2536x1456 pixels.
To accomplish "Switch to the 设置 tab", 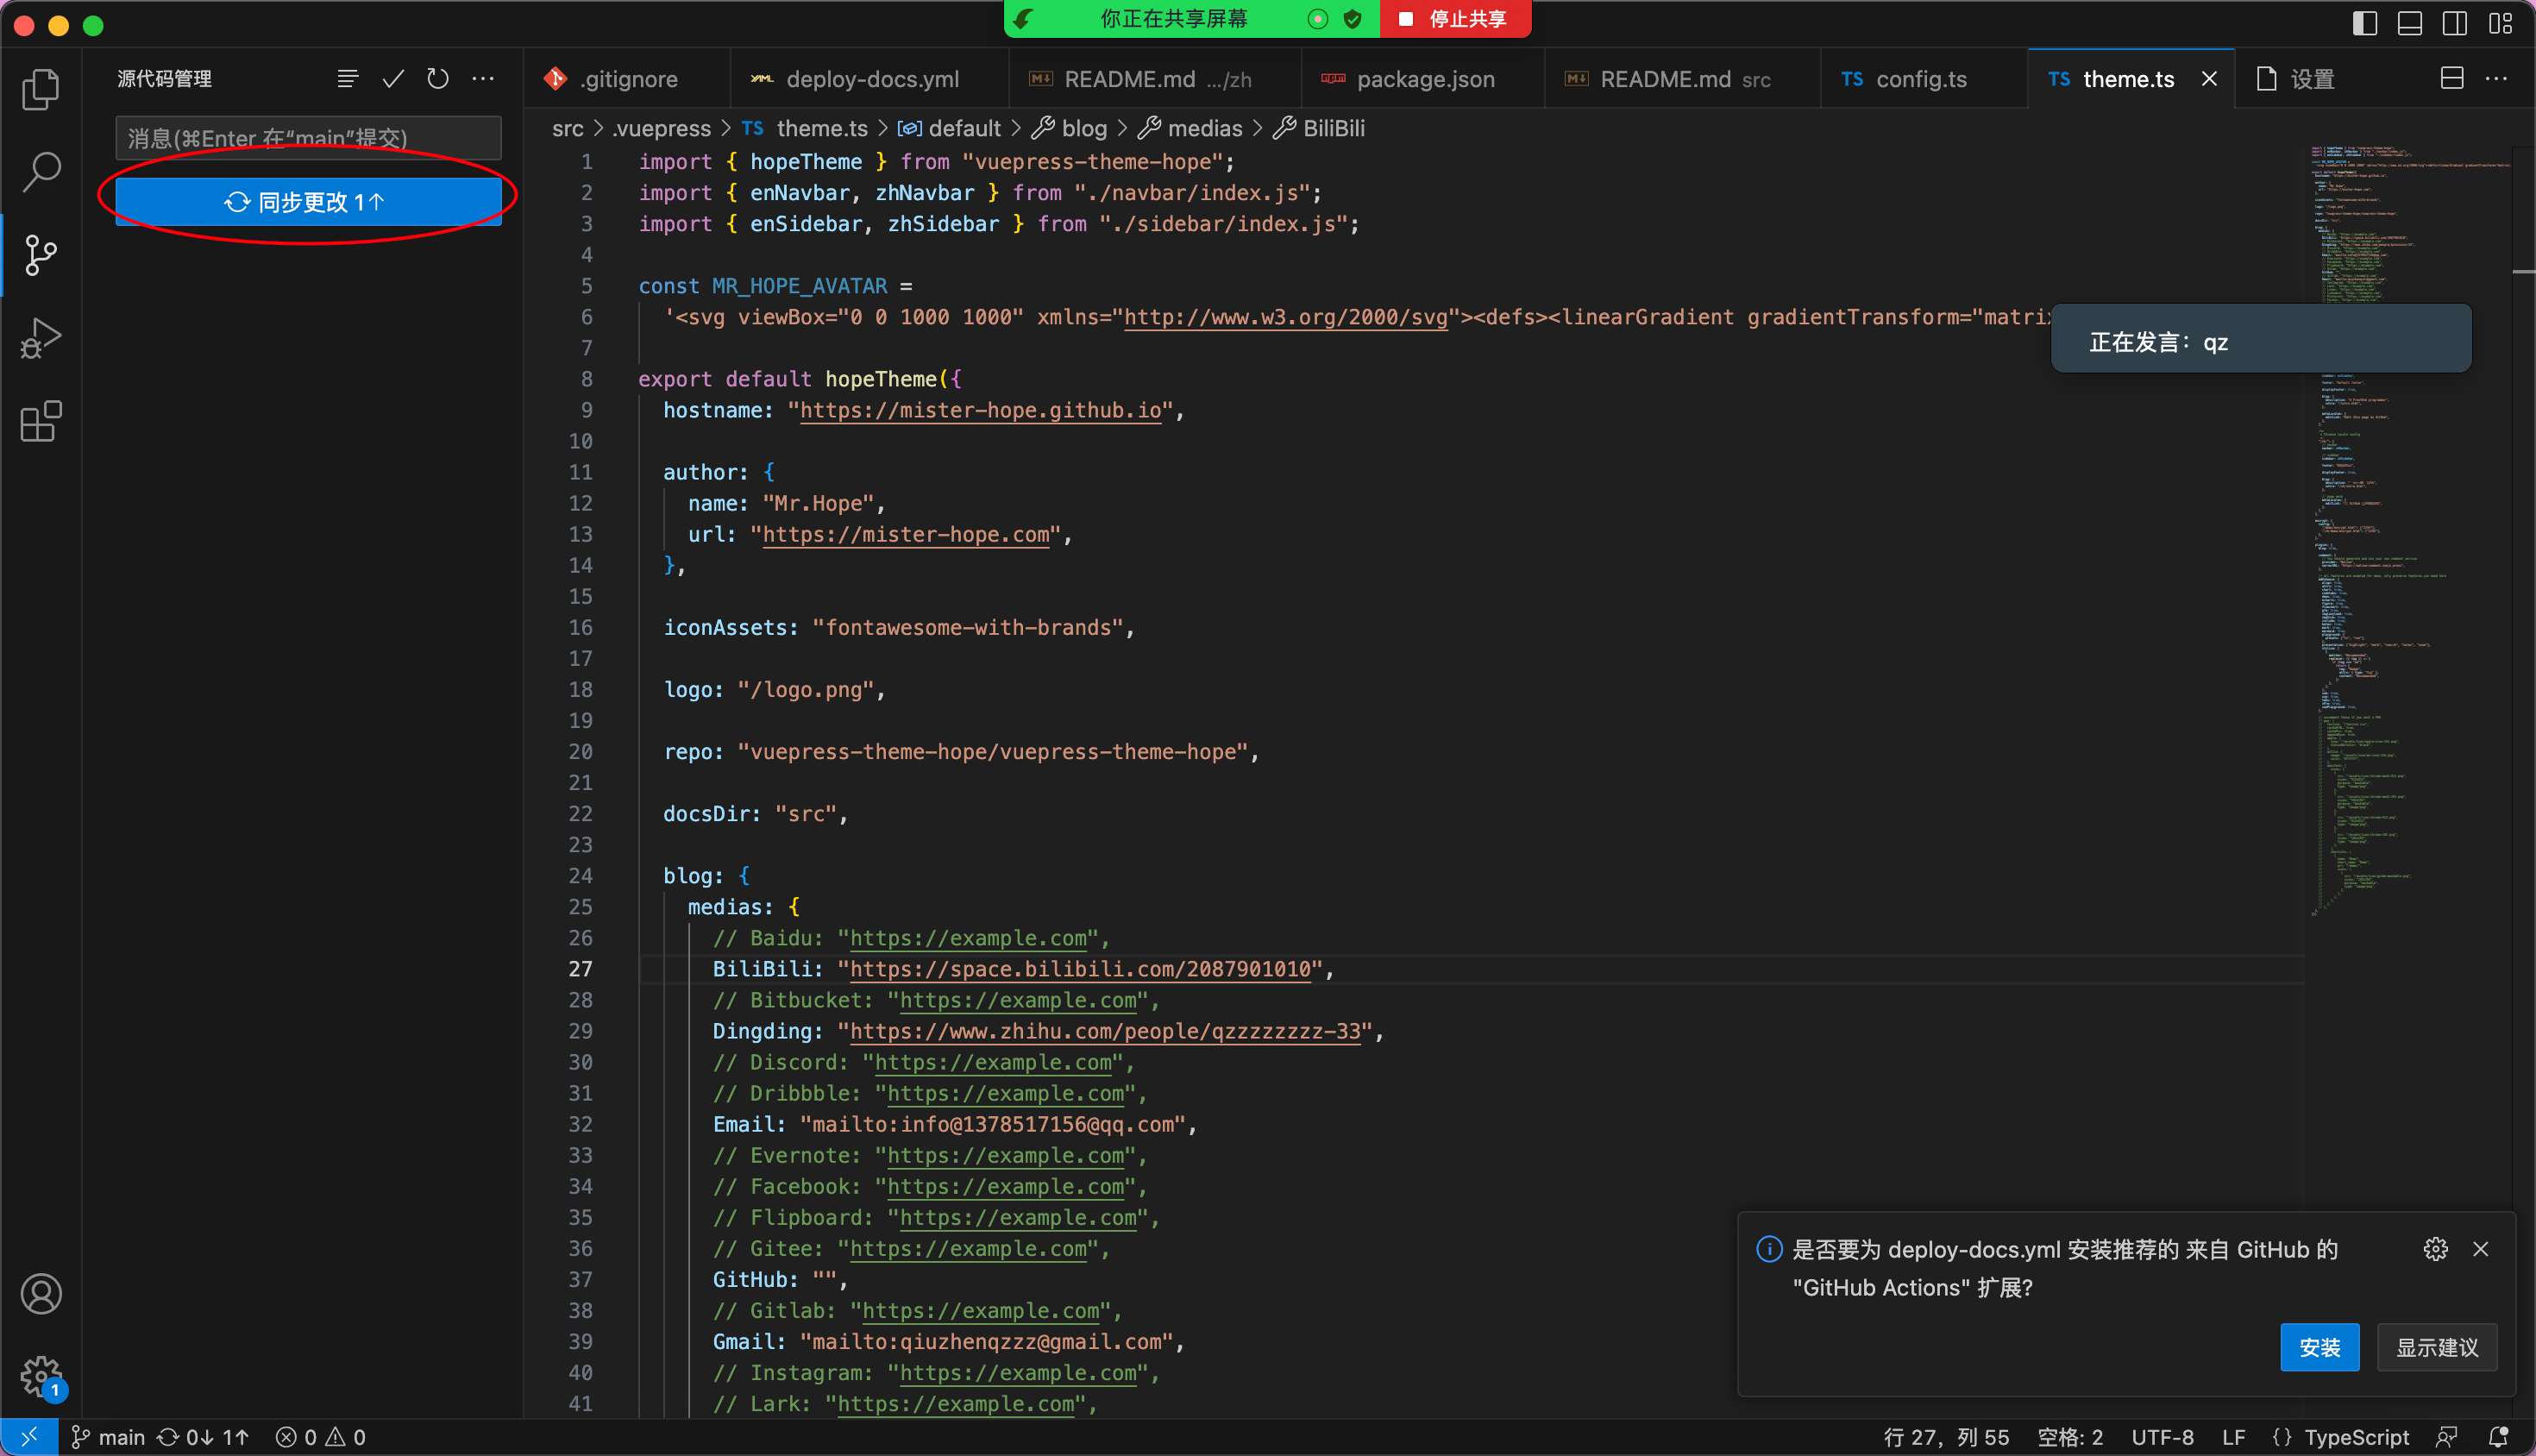I will click(x=2310, y=79).
